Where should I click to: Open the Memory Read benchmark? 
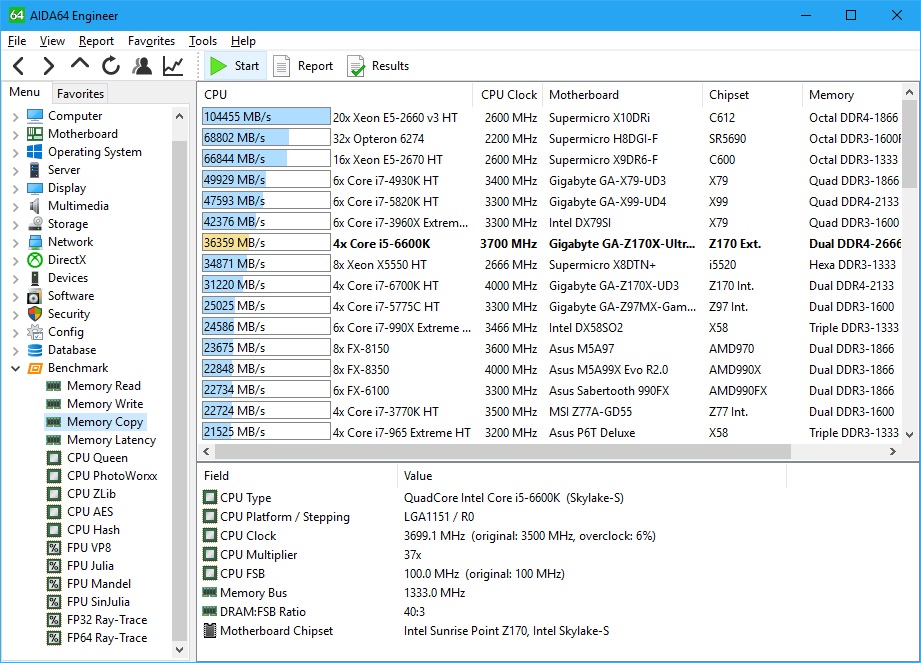[x=103, y=386]
